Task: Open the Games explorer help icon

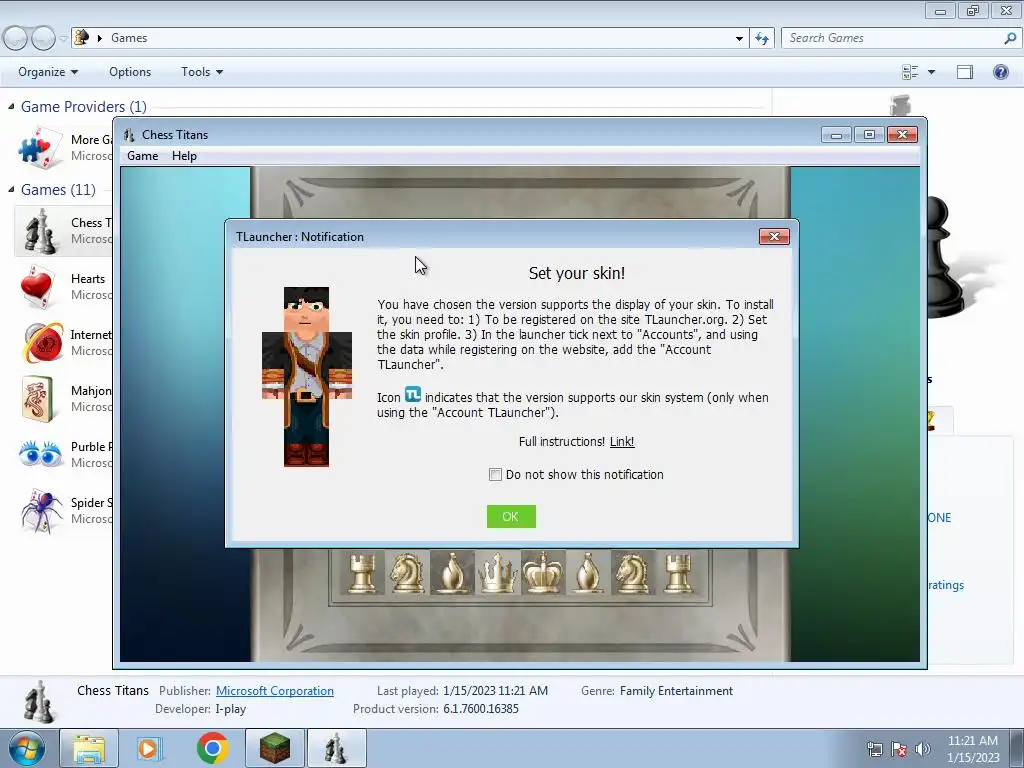Action: (x=1000, y=72)
